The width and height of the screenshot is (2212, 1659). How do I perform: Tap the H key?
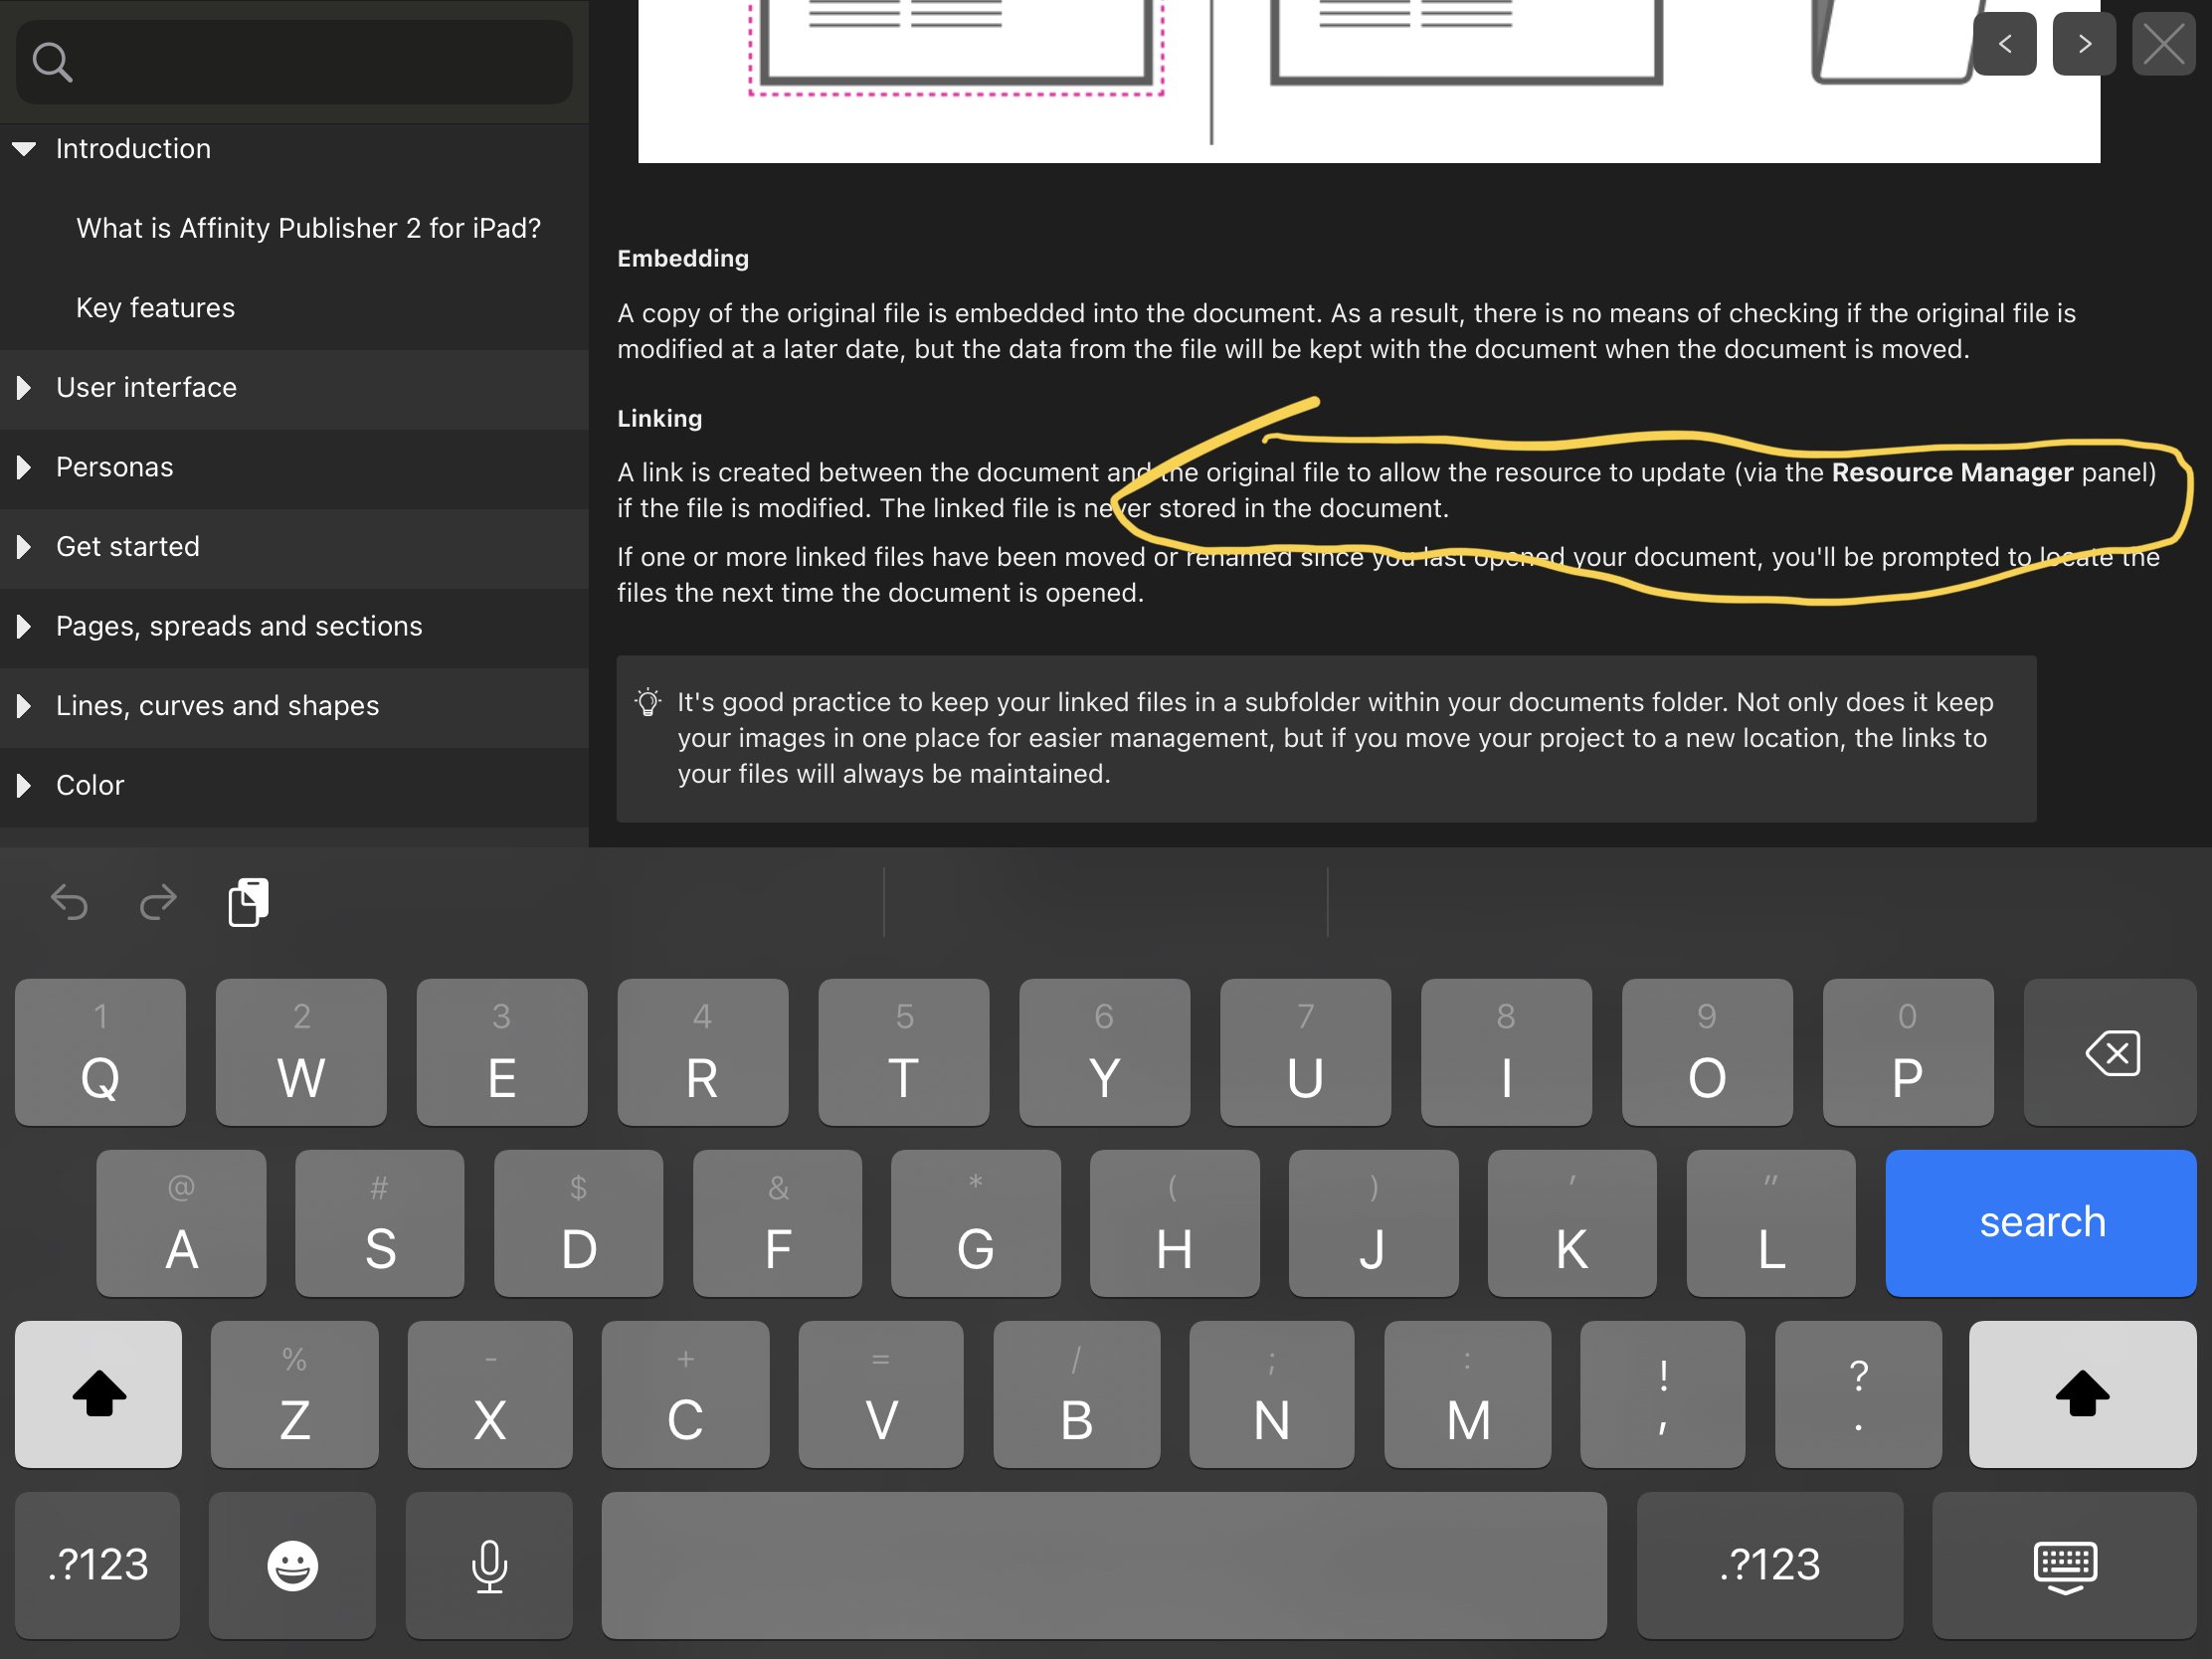(1175, 1223)
